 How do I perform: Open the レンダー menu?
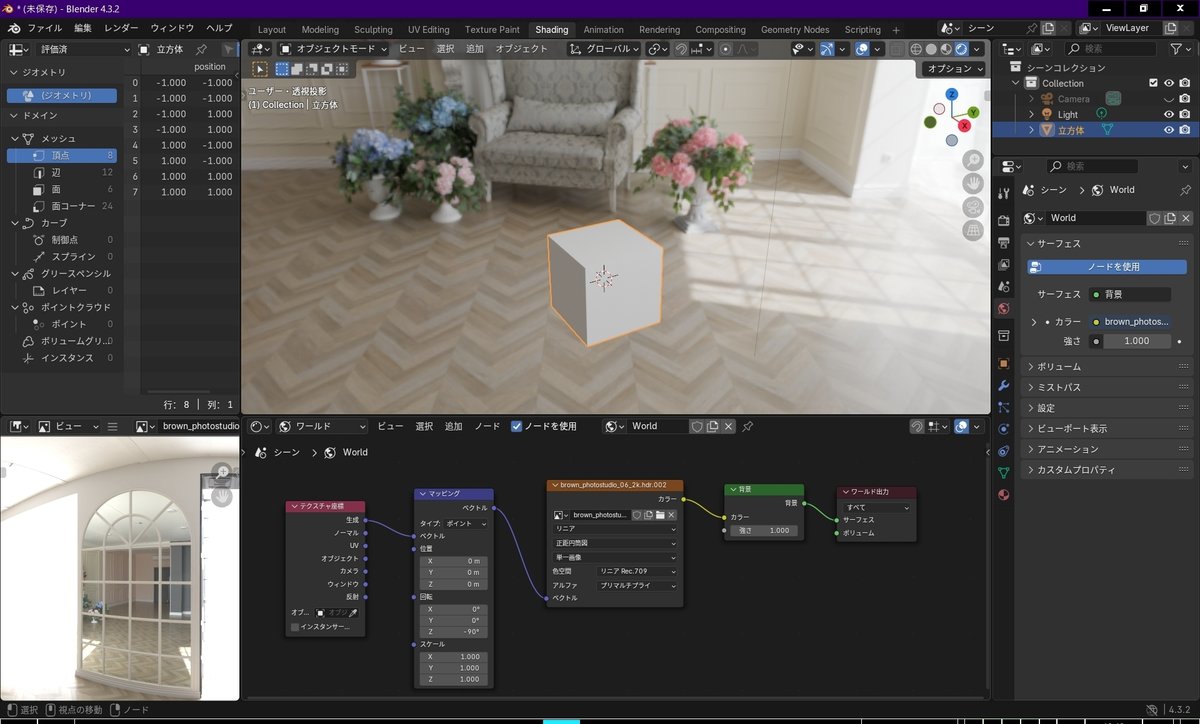pos(121,28)
